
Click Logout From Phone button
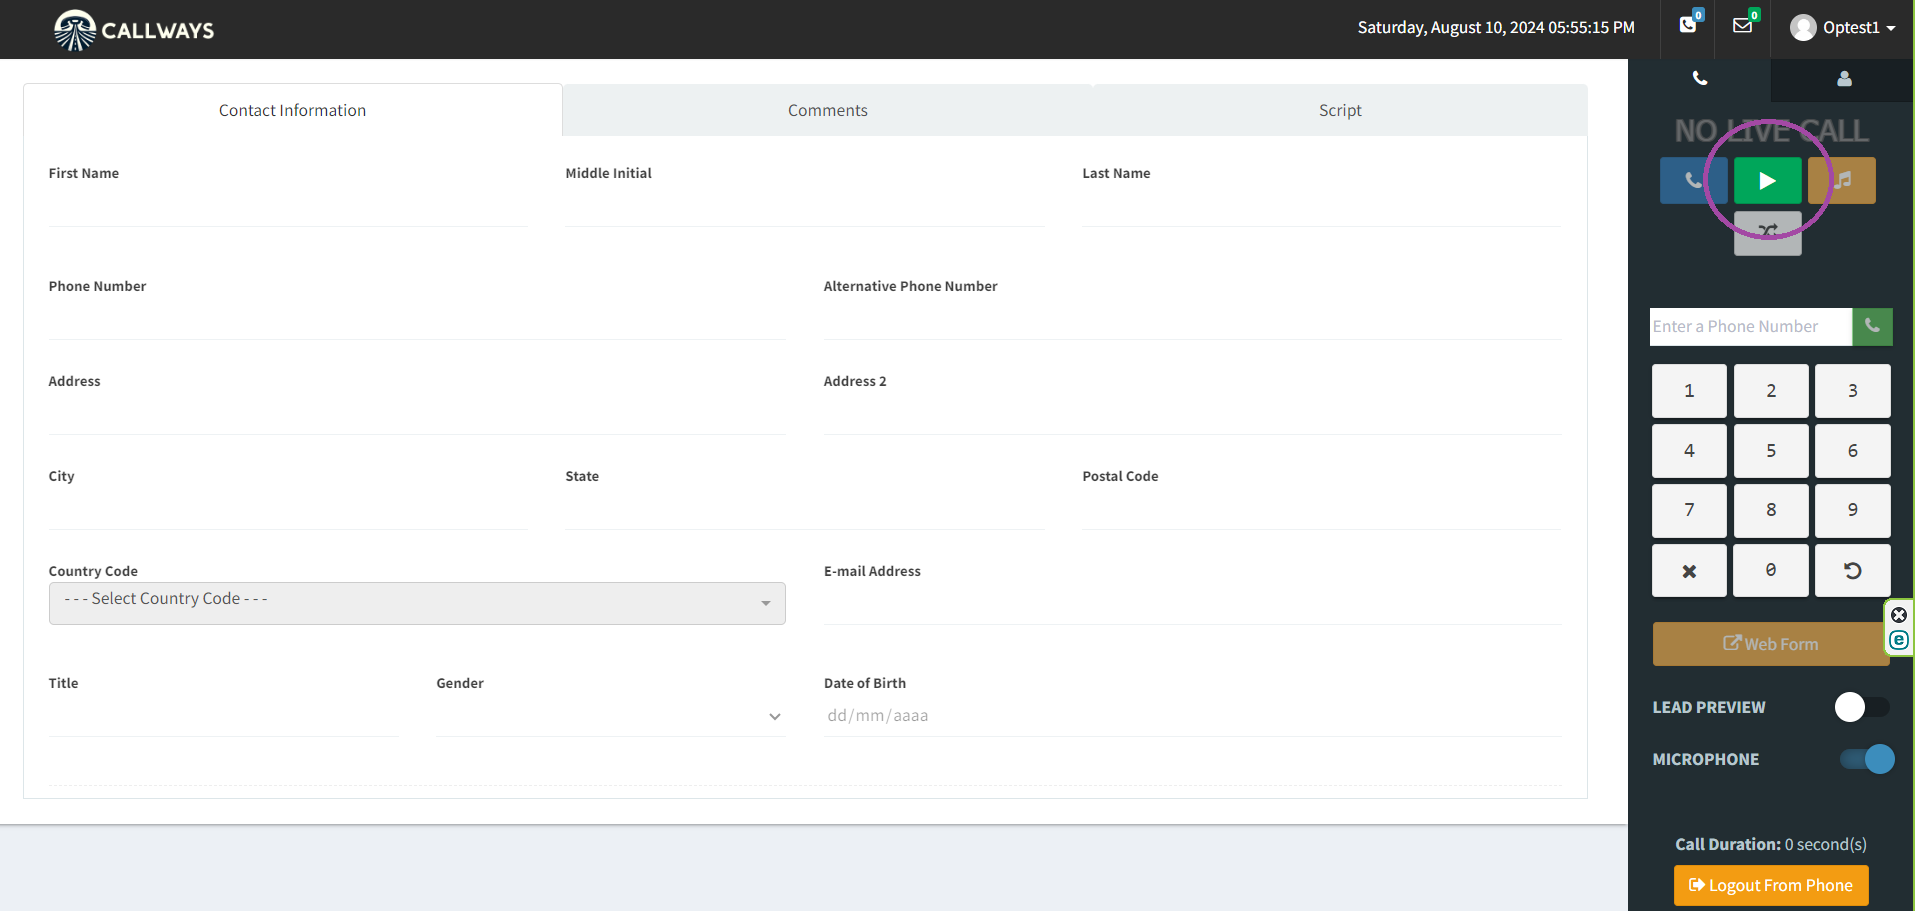[1771, 885]
